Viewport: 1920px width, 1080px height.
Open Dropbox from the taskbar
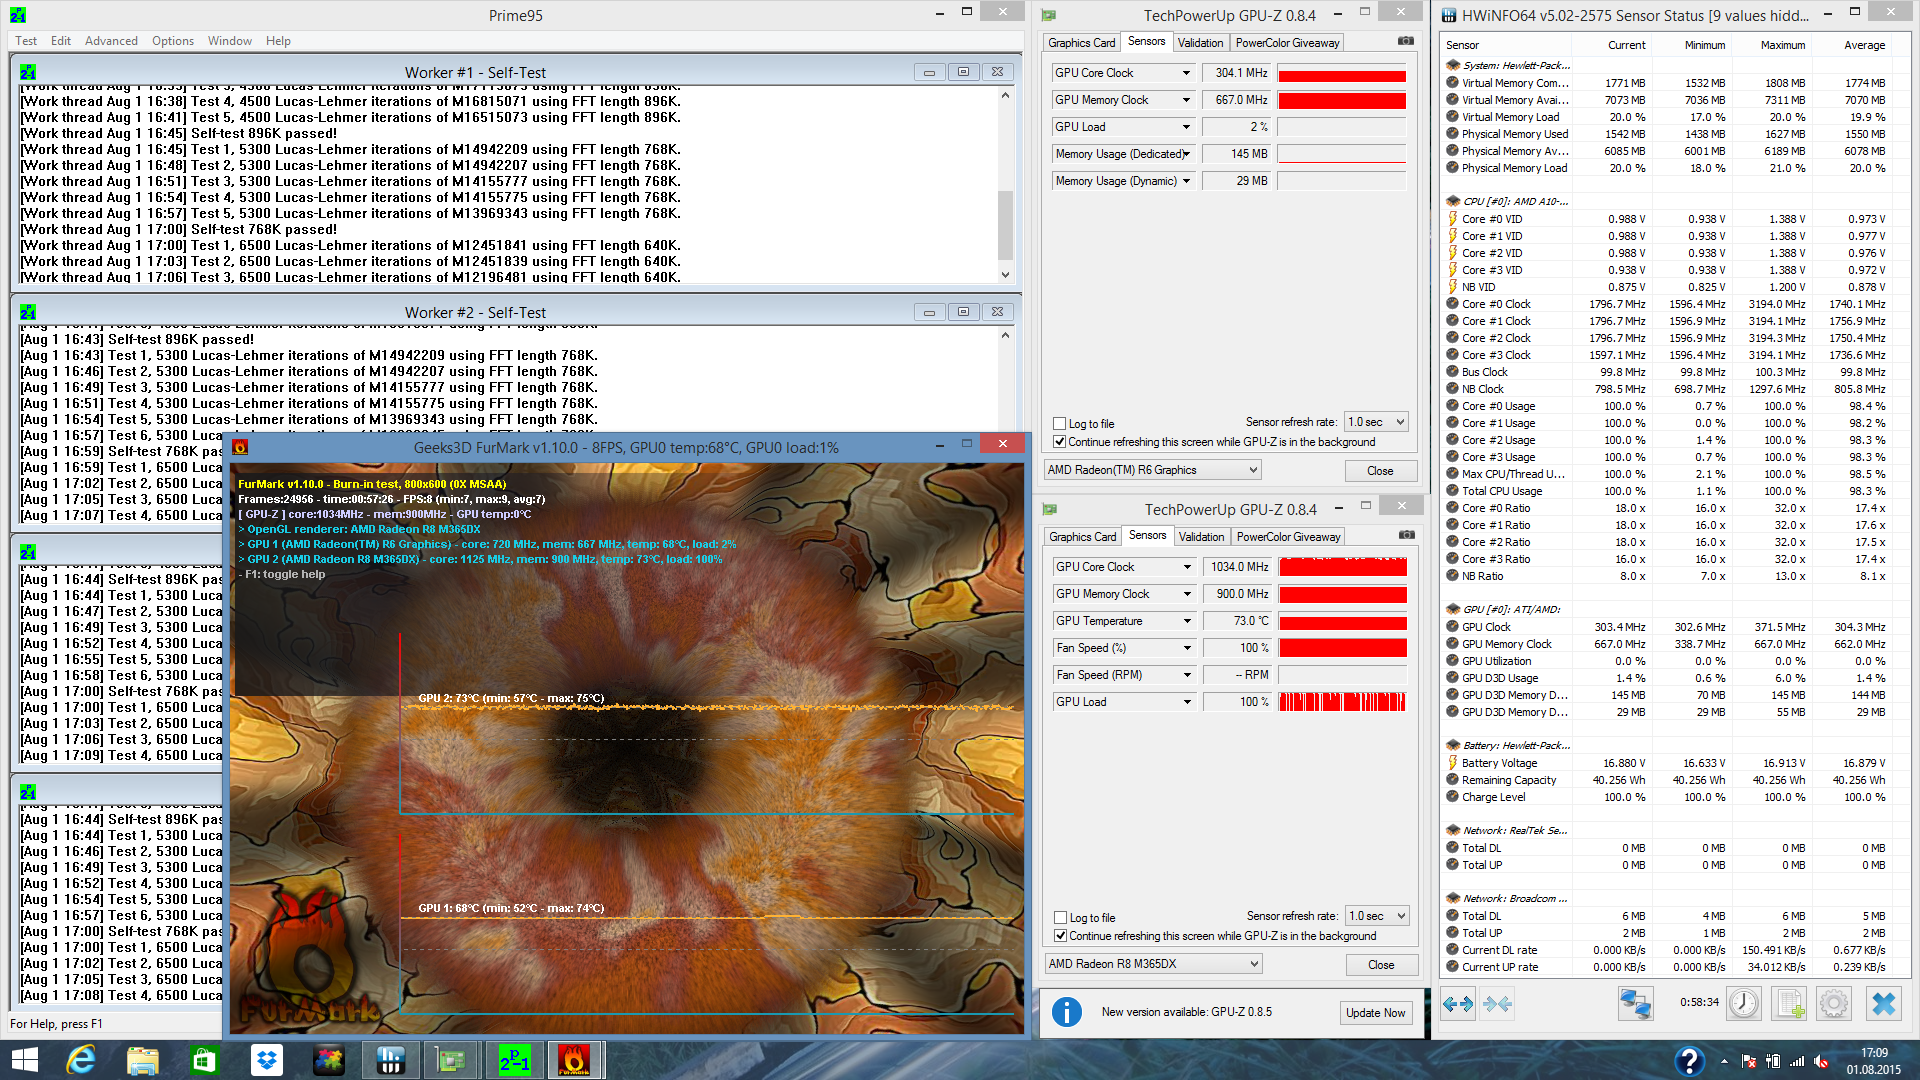coord(266,1060)
